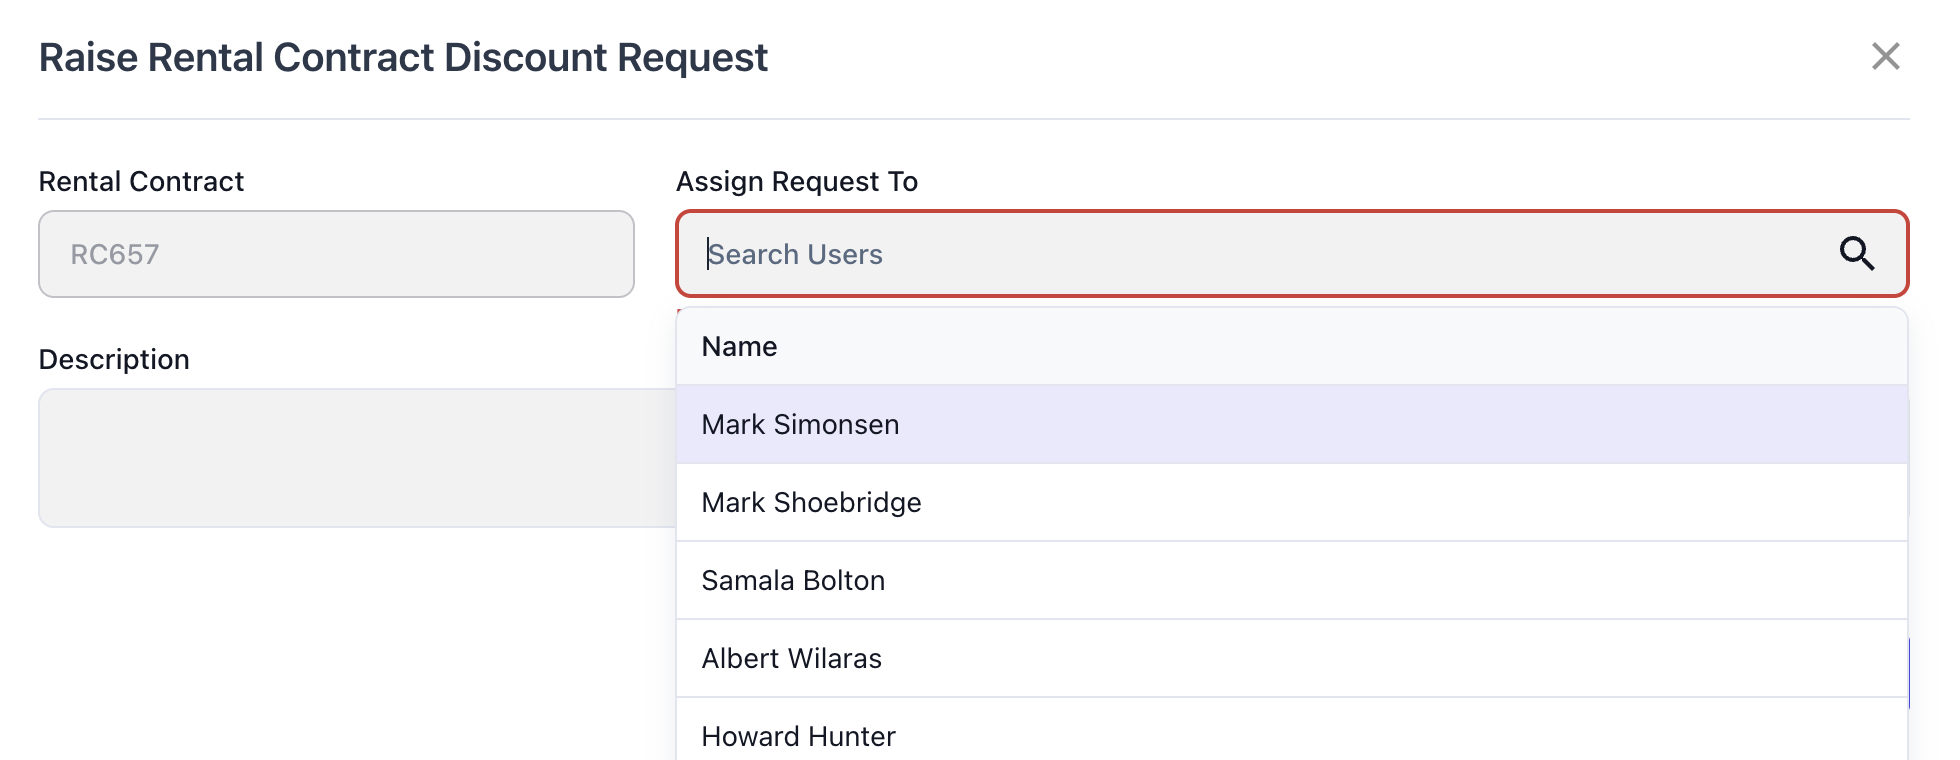Image resolution: width=1960 pixels, height=760 pixels.
Task: Select Mark Simonsen from the user list
Action: click(x=800, y=425)
